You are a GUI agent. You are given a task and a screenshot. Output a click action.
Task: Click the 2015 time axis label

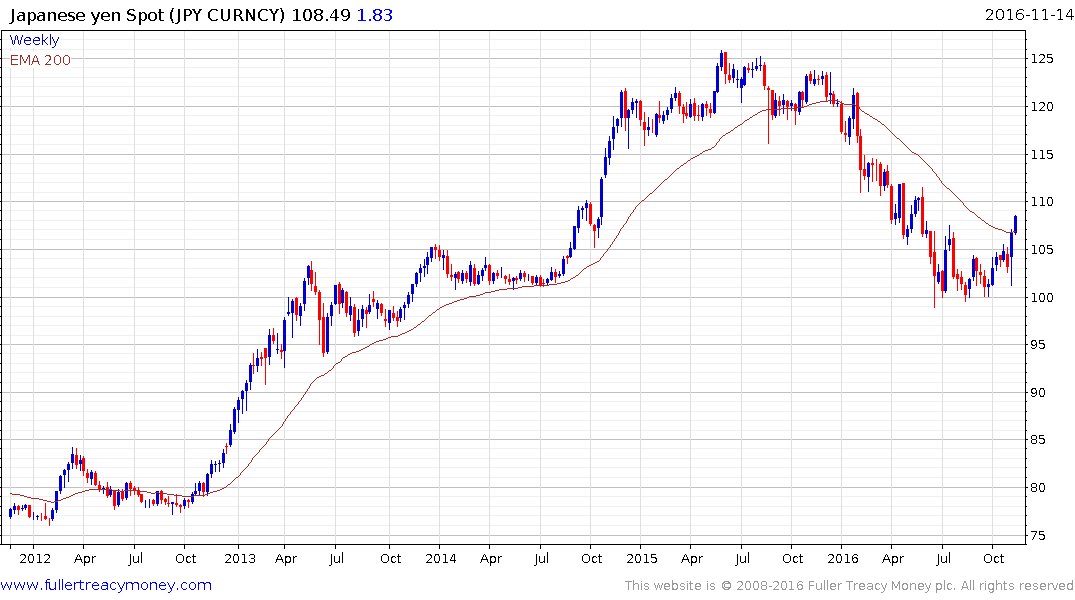[642, 558]
